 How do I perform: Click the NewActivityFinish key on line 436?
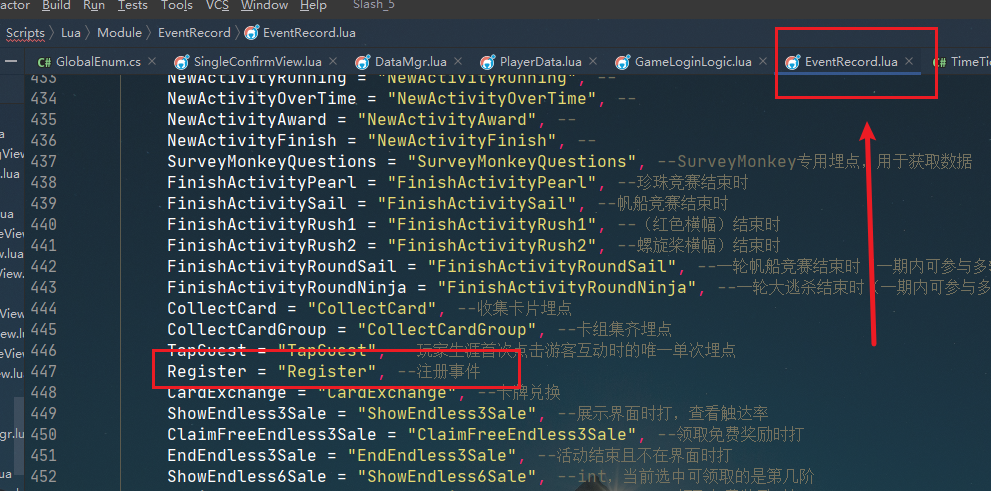252,140
